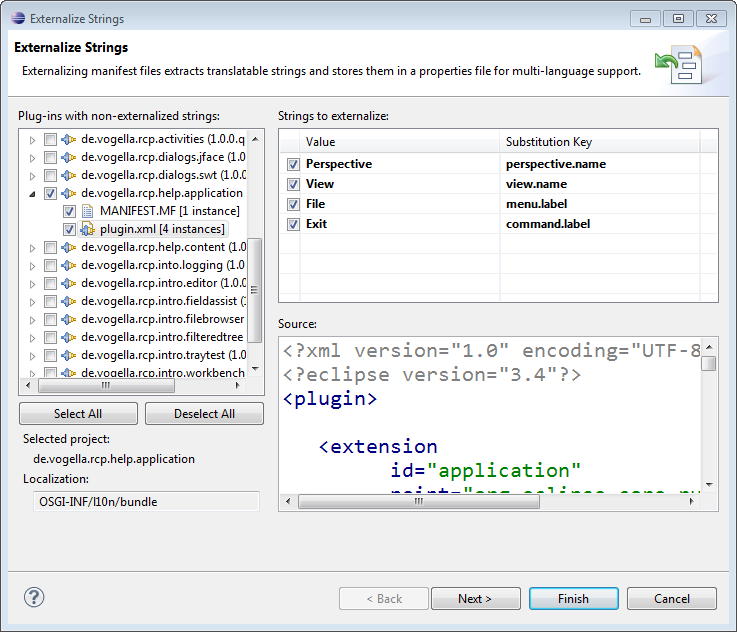Select the de.vogella.rcp.intro.filebrowser tree row
Screen dimensions: 737x632
click(x=163, y=319)
